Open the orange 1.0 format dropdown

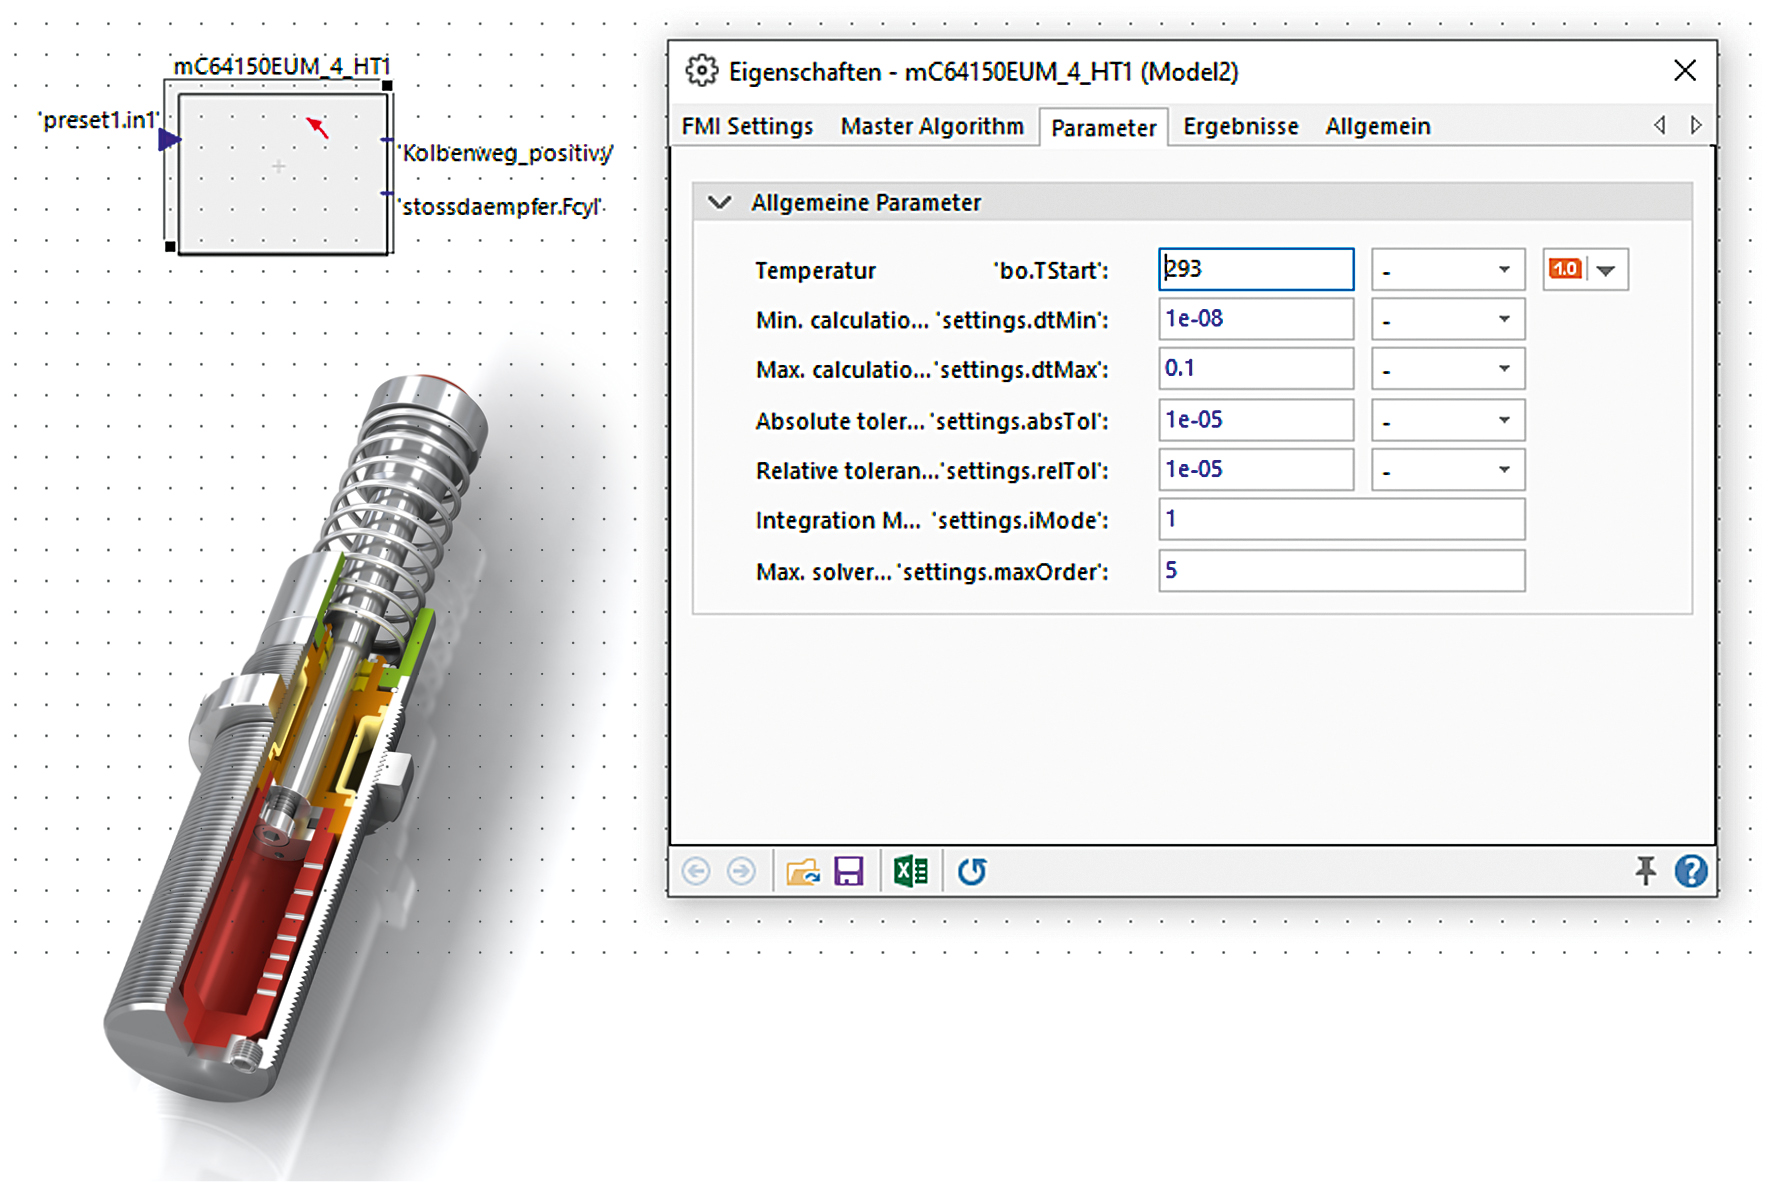click(x=1606, y=270)
